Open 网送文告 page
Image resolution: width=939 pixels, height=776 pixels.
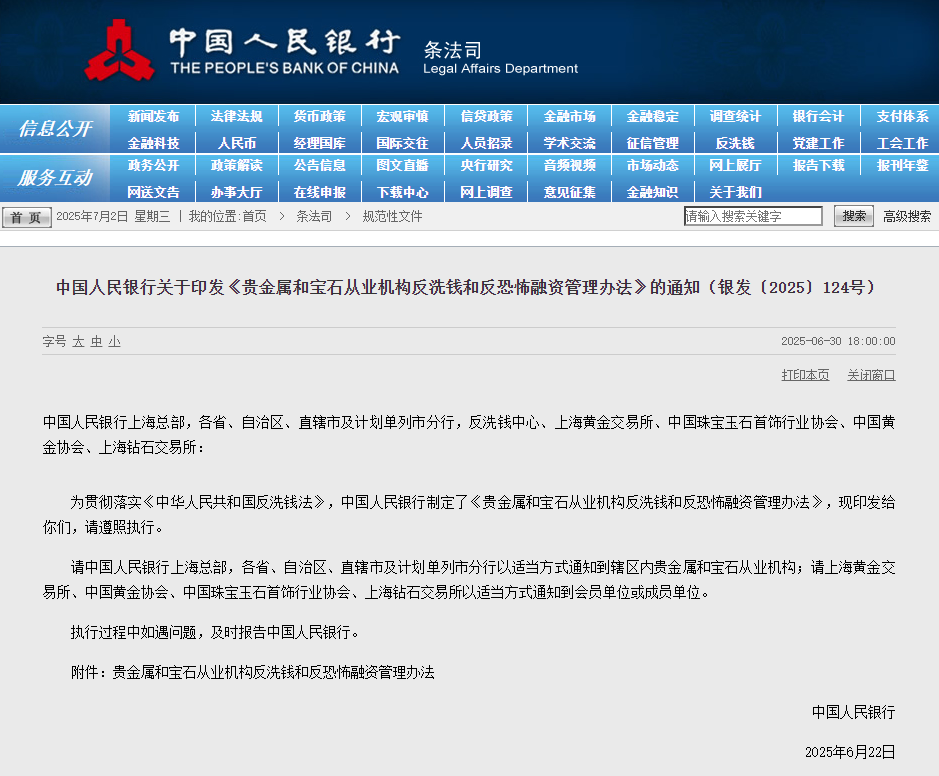(153, 192)
